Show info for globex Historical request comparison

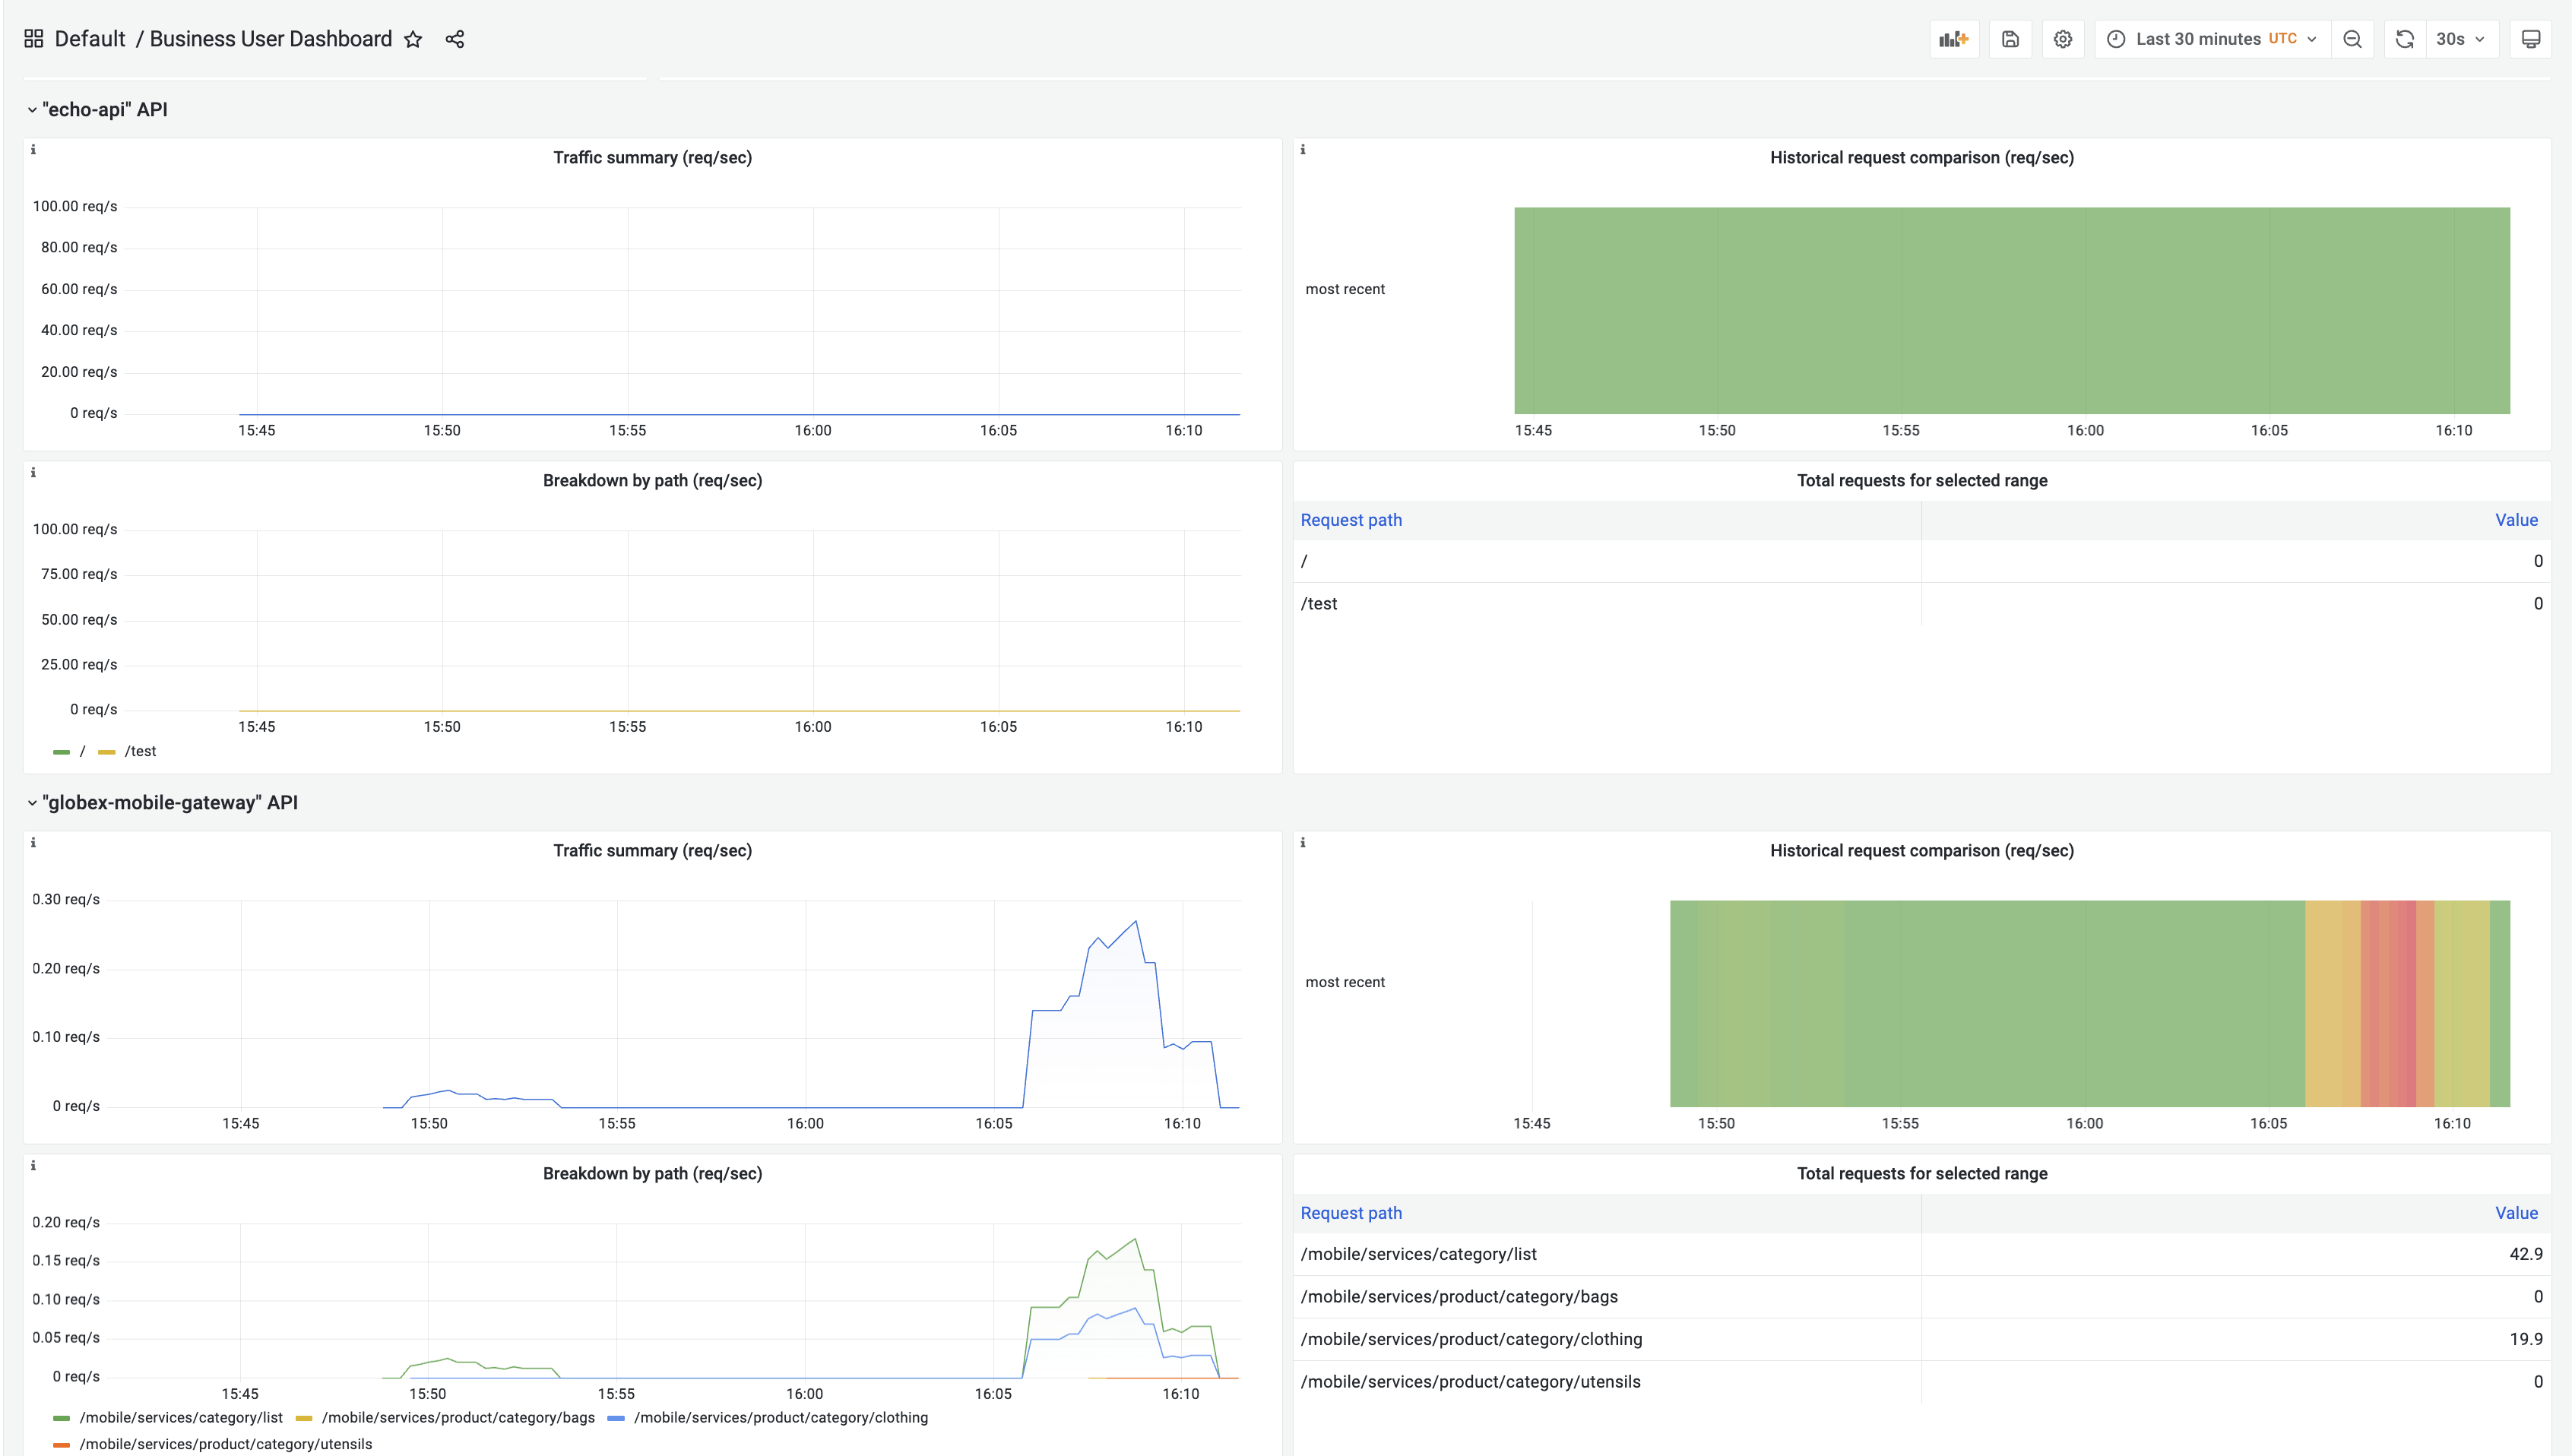coord(1303,843)
